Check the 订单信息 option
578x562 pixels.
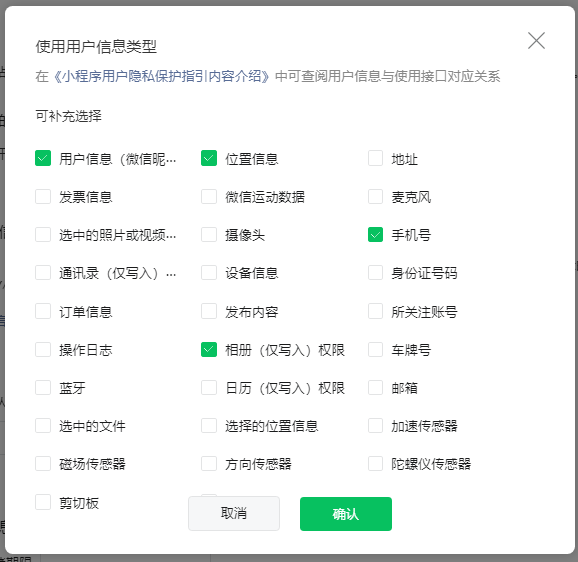pos(43,311)
